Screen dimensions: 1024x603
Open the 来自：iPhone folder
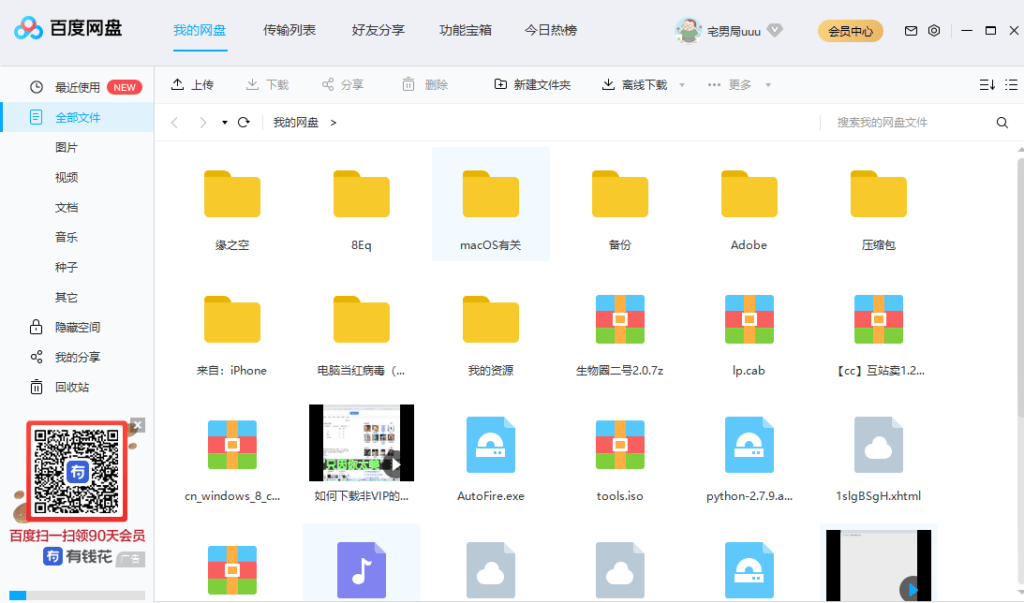click(232, 319)
